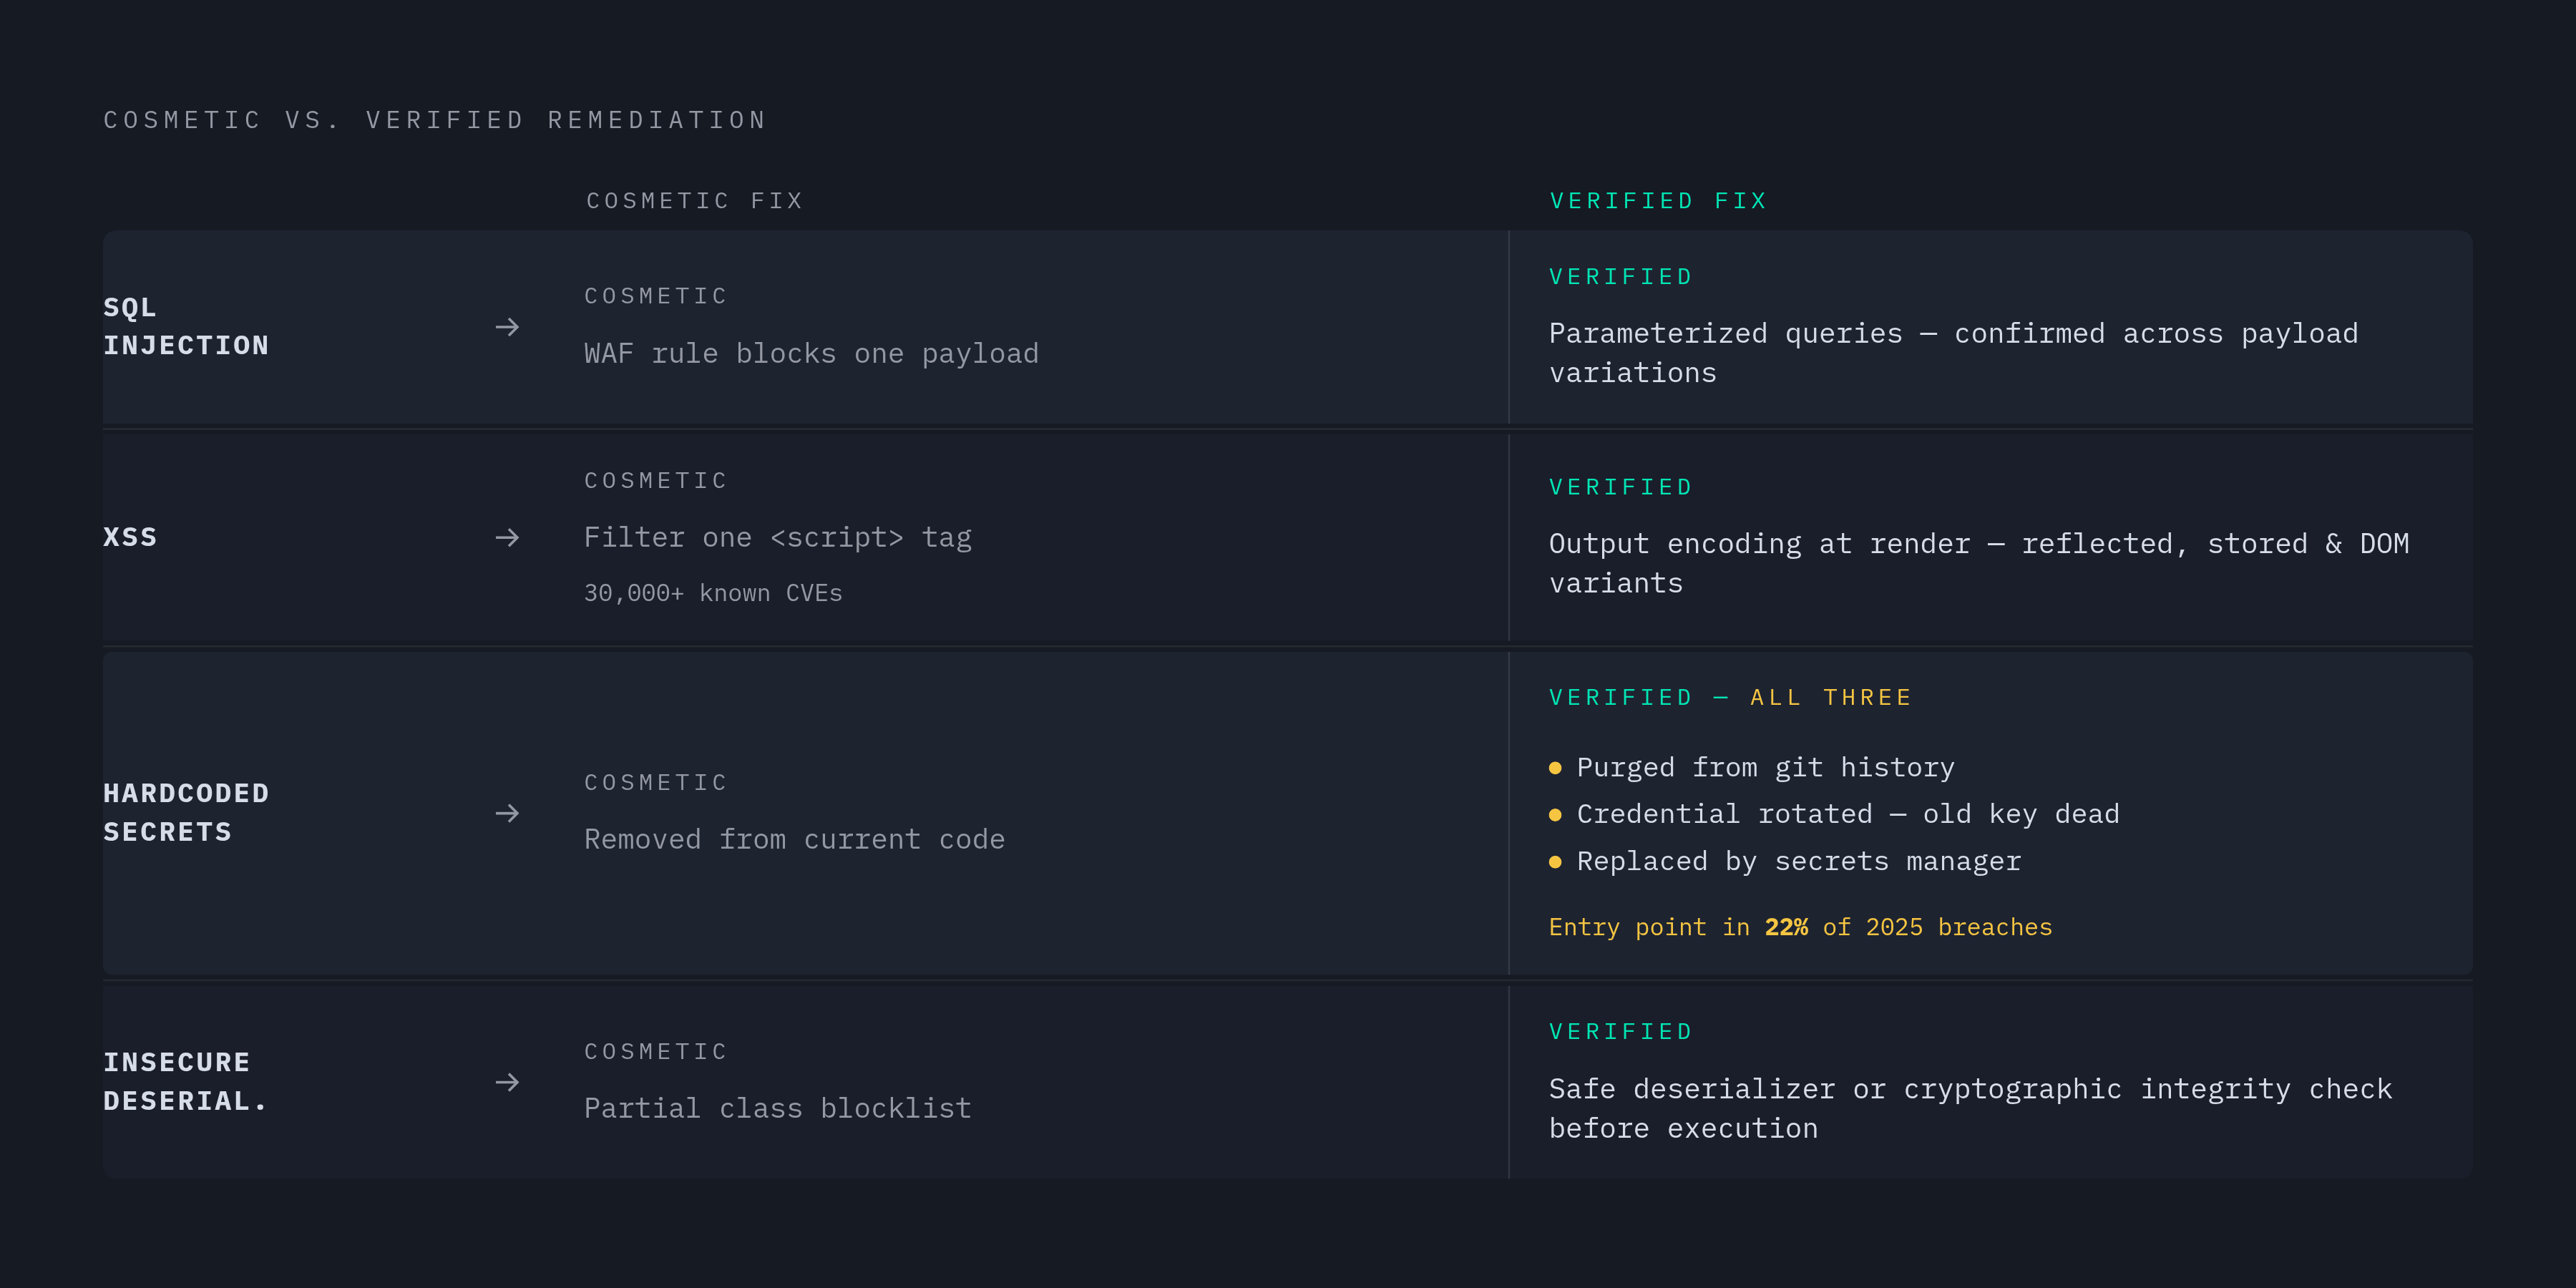Viewport: 2576px width, 1288px height.
Task: Select the 'SQL INJECTION' row label
Action: 186,327
